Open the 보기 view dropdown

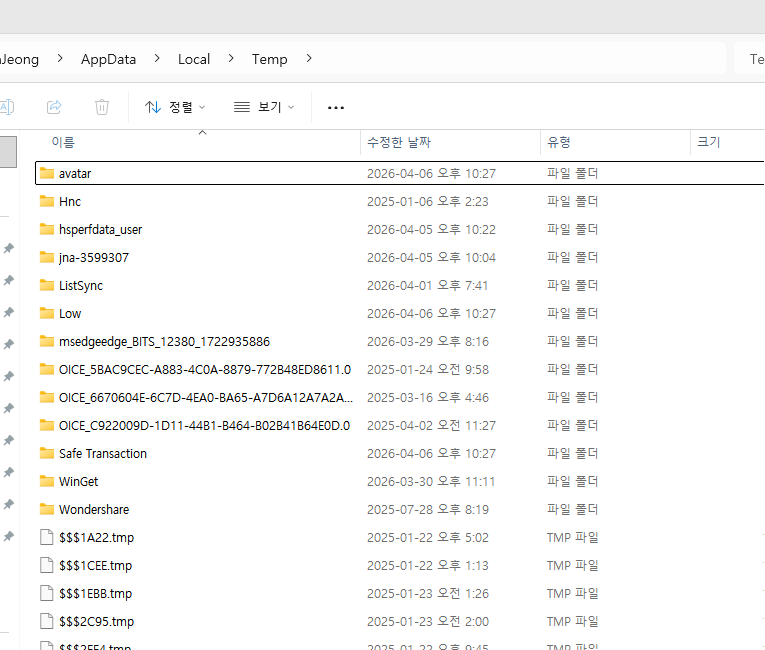coord(264,107)
